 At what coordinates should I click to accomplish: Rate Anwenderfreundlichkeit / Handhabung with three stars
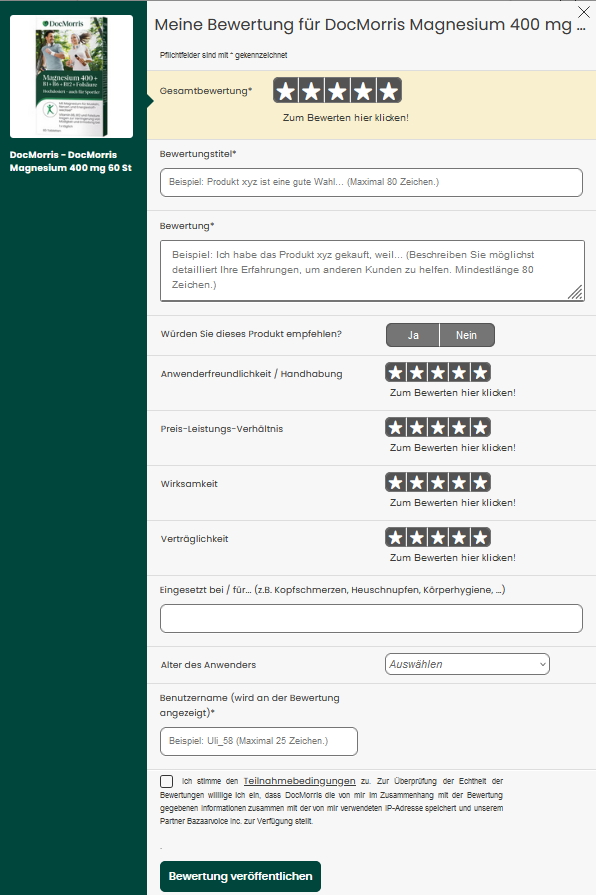pos(438,373)
